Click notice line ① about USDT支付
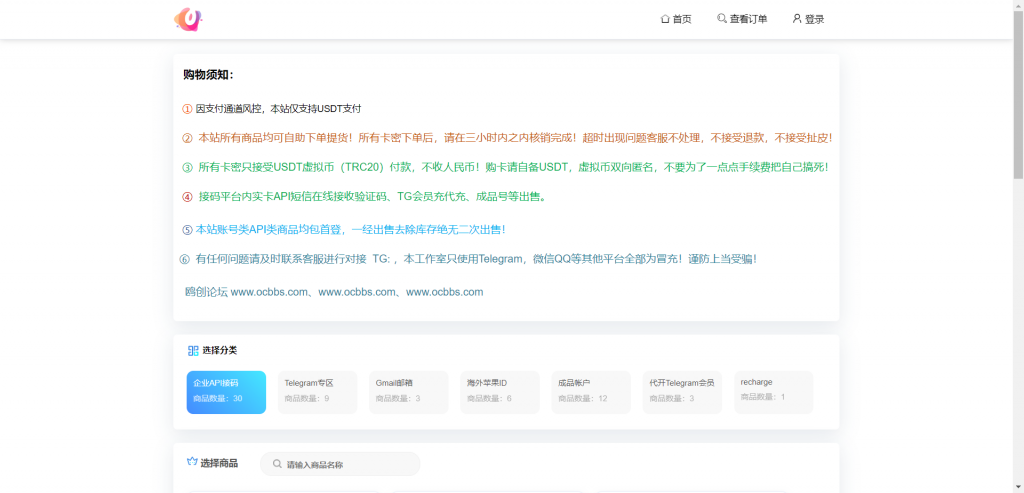 (x=272, y=109)
